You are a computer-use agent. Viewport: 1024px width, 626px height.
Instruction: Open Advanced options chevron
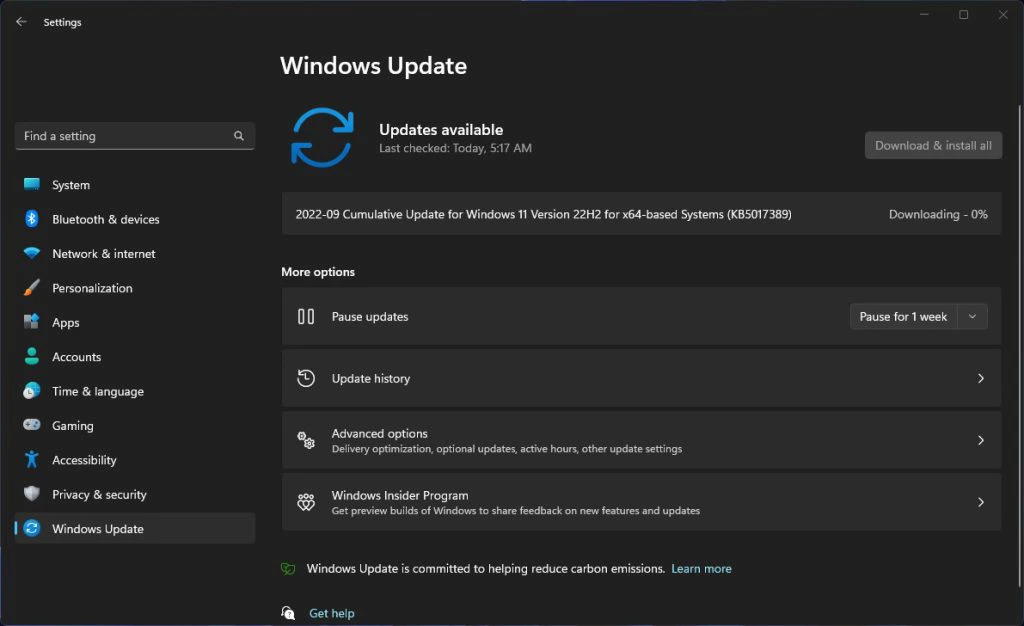pos(980,440)
